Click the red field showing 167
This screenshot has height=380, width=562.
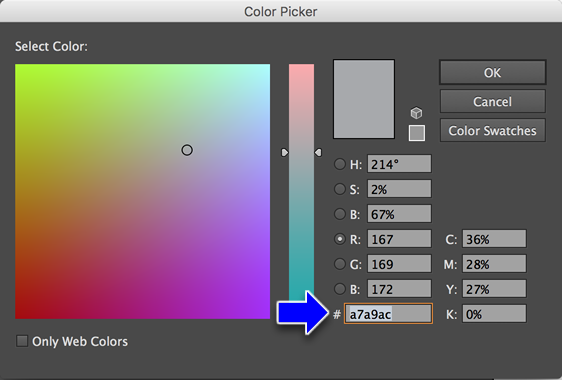[399, 239]
